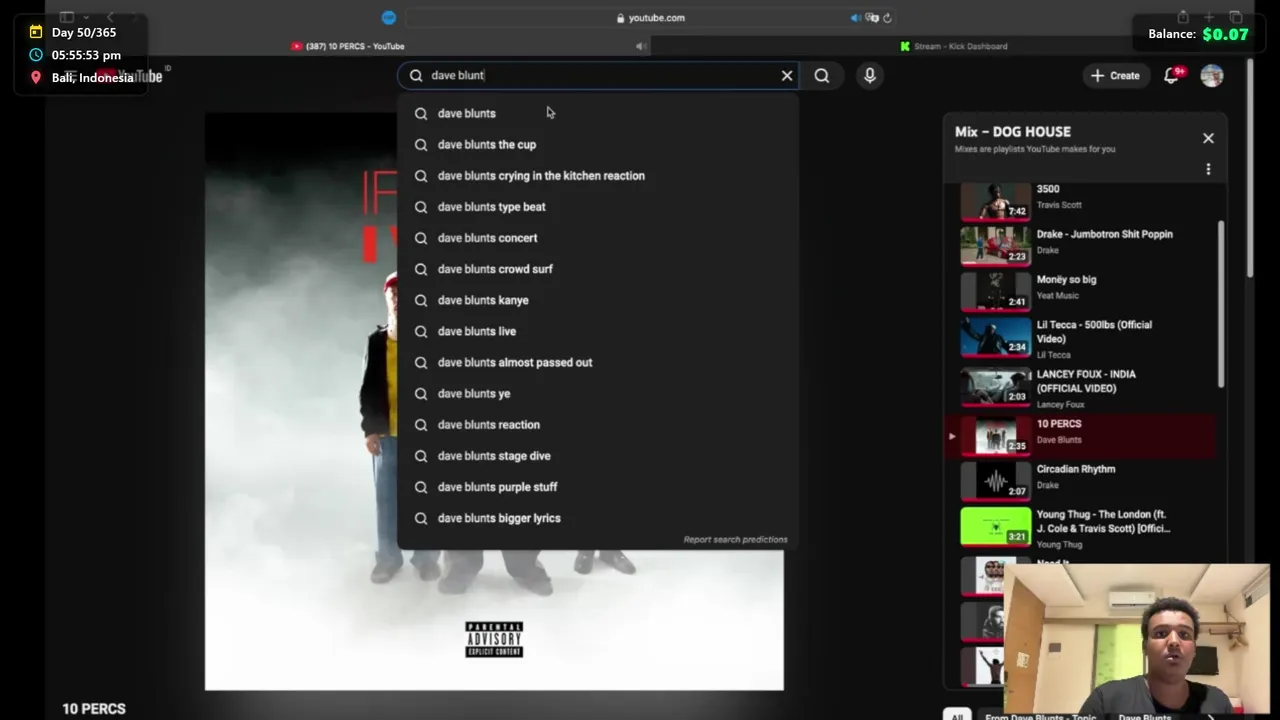This screenshot has height=720, width=1280.
Task: Click the playlist panel scrollbar
Action: [1221, 303]
